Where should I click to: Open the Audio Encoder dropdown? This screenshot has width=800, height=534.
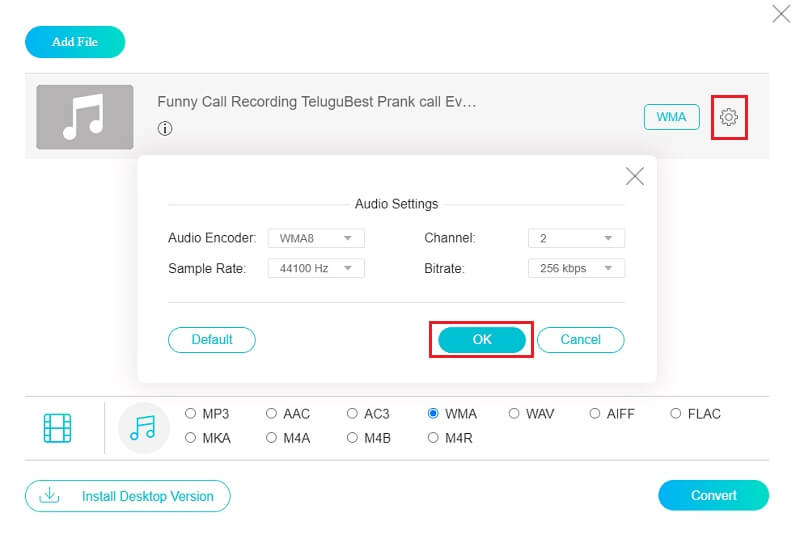316,238
